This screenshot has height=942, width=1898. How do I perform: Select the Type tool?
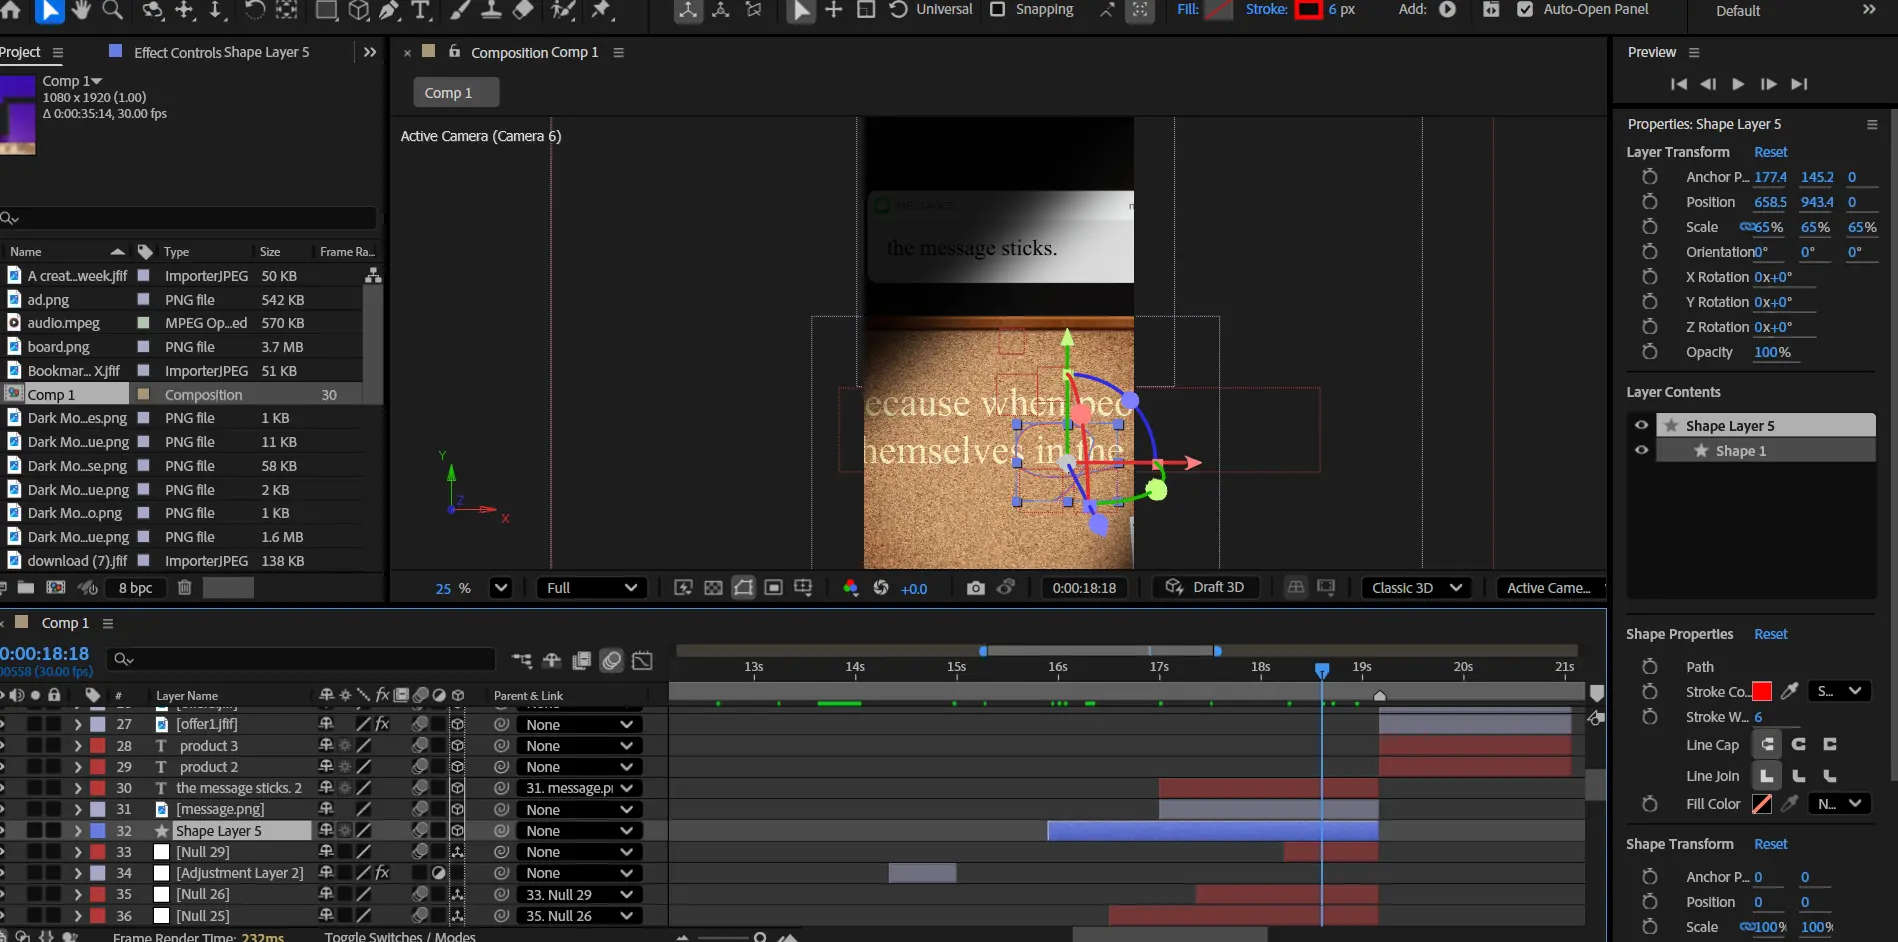421,10
